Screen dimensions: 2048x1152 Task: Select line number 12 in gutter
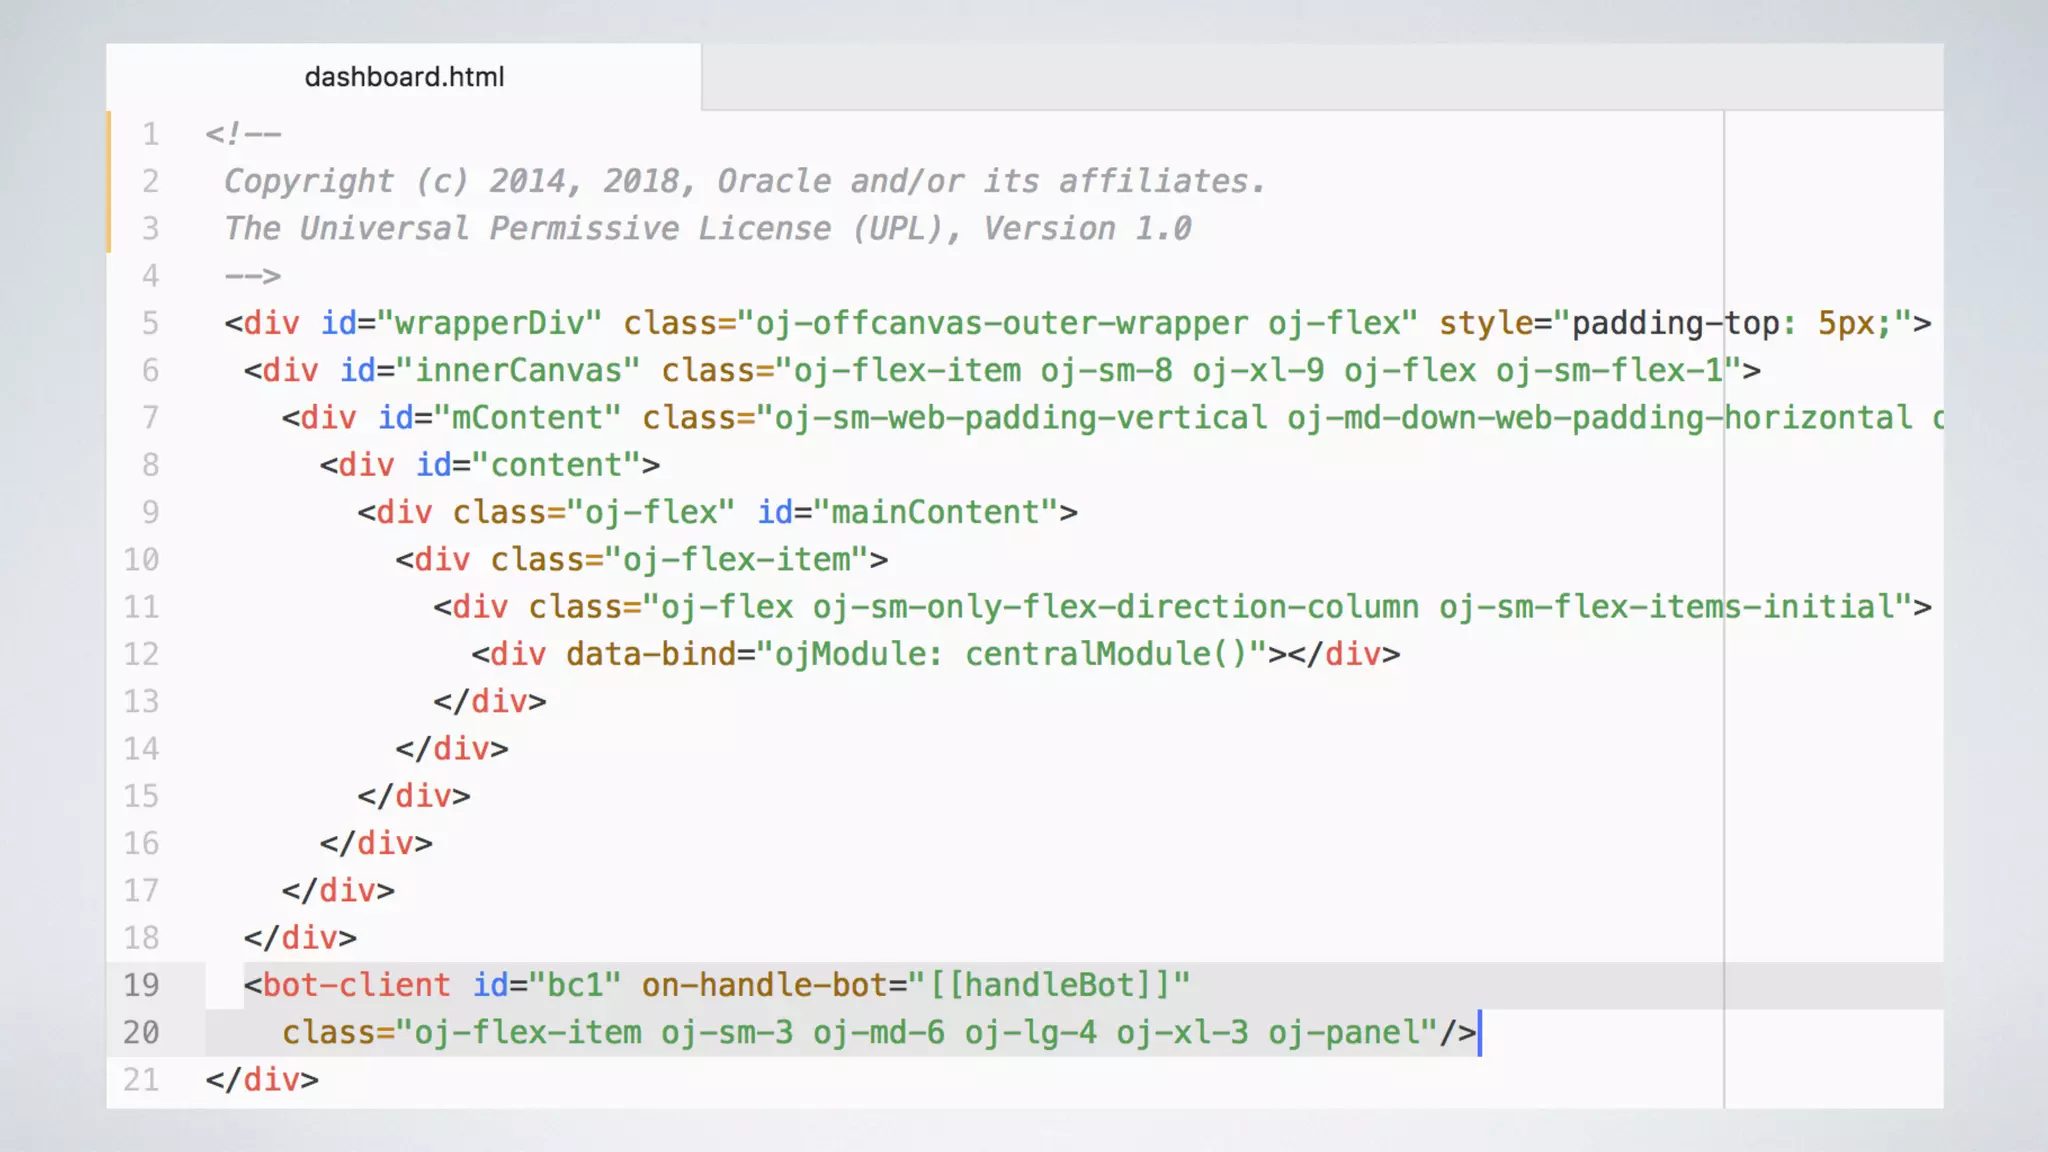[141, 654]
